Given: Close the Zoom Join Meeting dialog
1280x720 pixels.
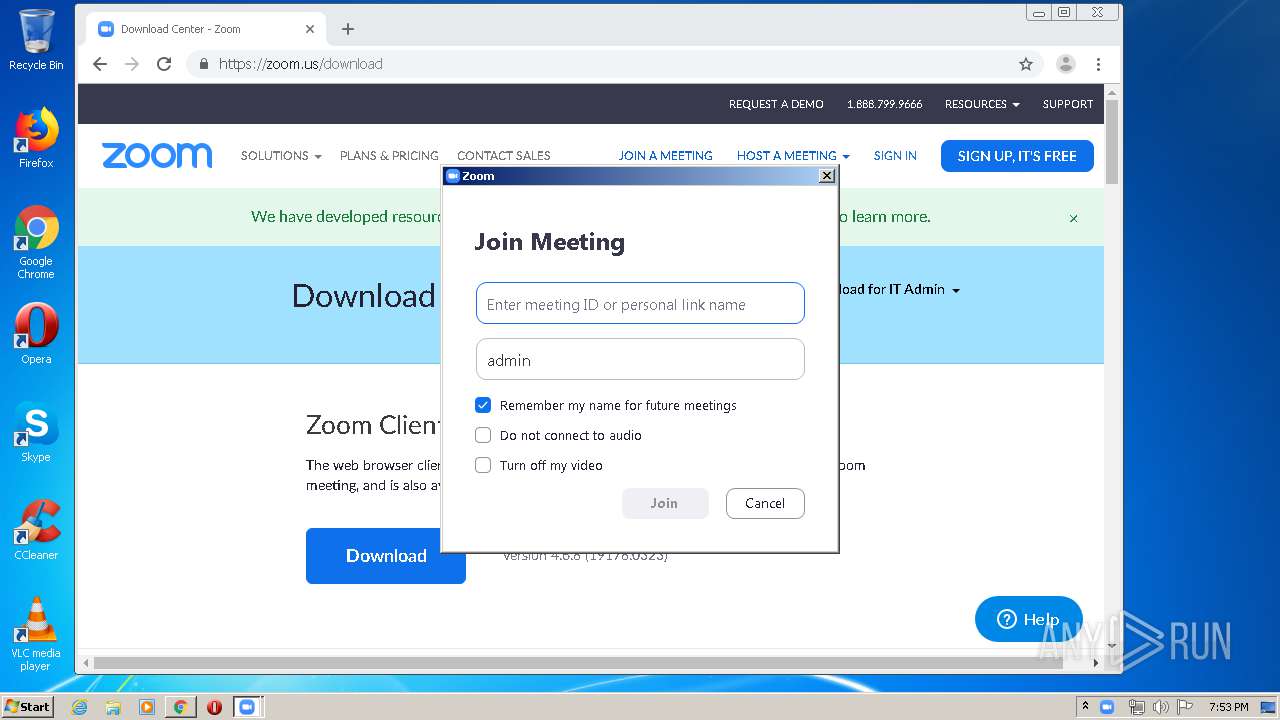Looking at the screenshot, I should [826, 176].
